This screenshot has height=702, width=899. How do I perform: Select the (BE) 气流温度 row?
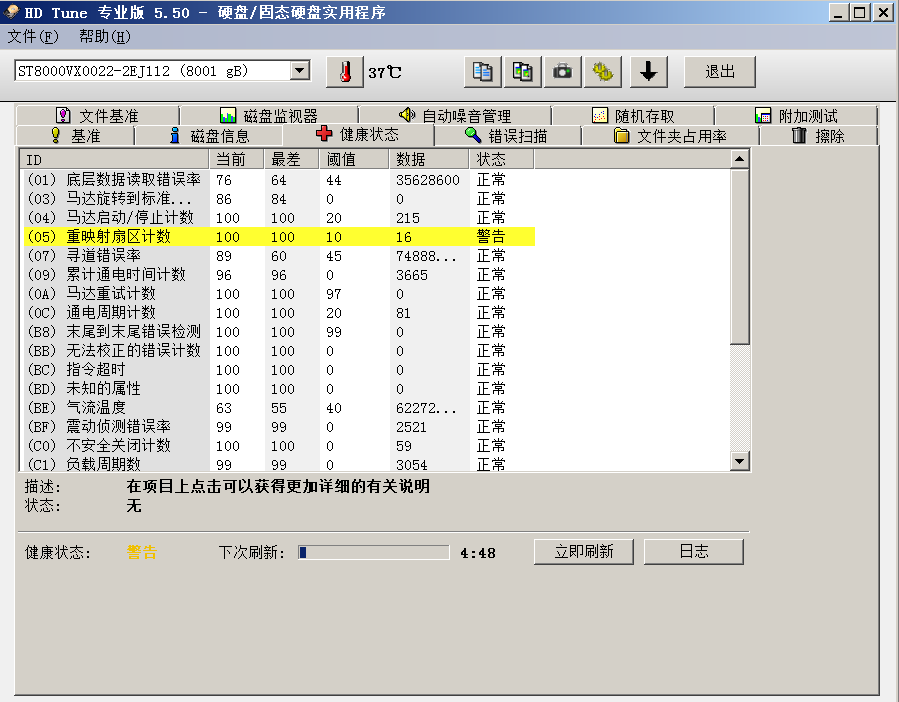pos(279,407)
